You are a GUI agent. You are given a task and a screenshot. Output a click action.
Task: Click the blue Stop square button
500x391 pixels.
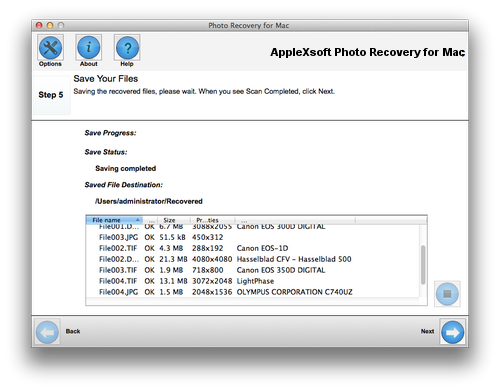pyautogui.click(x=447, y=294)
